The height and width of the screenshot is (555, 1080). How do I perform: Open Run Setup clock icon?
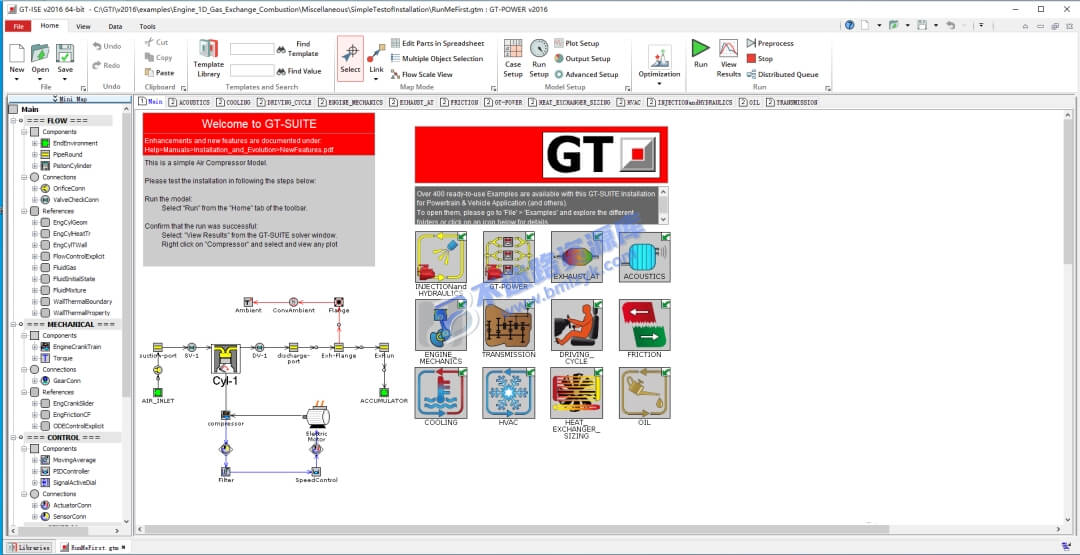coord(539,48)
